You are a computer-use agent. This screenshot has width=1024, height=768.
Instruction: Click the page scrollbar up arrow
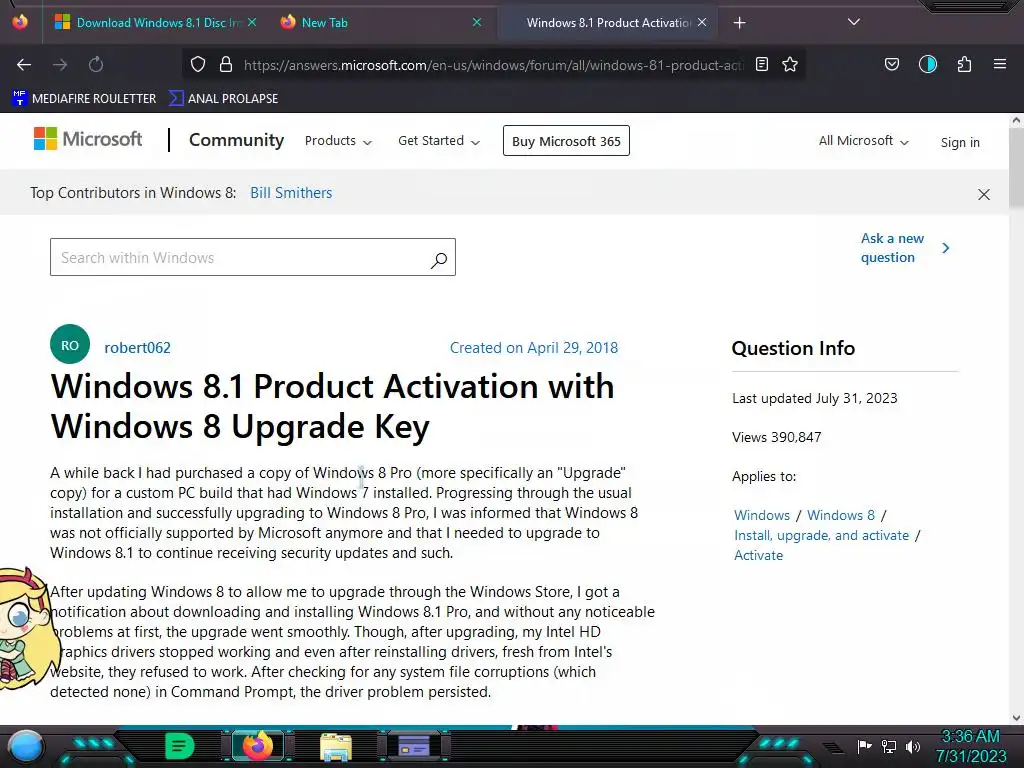pyautogui.click(x=1016, y=121)
